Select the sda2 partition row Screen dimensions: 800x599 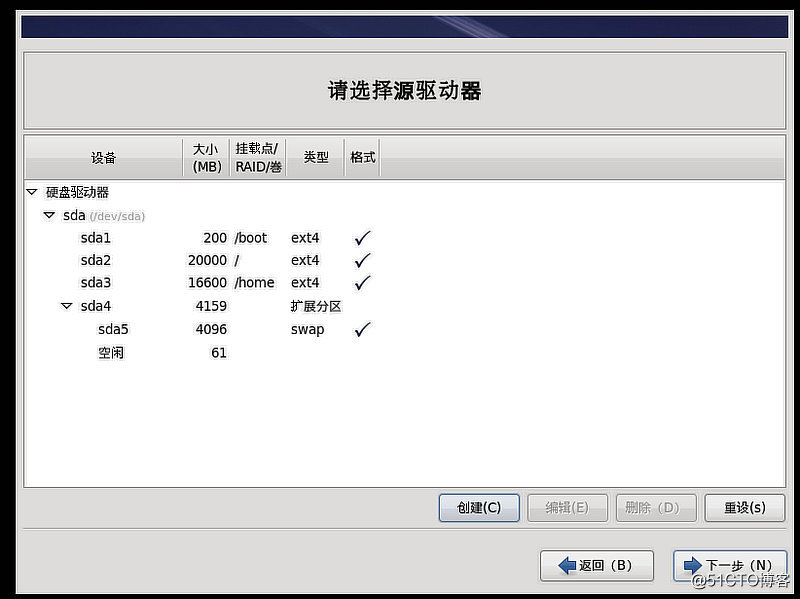point(405,260)
